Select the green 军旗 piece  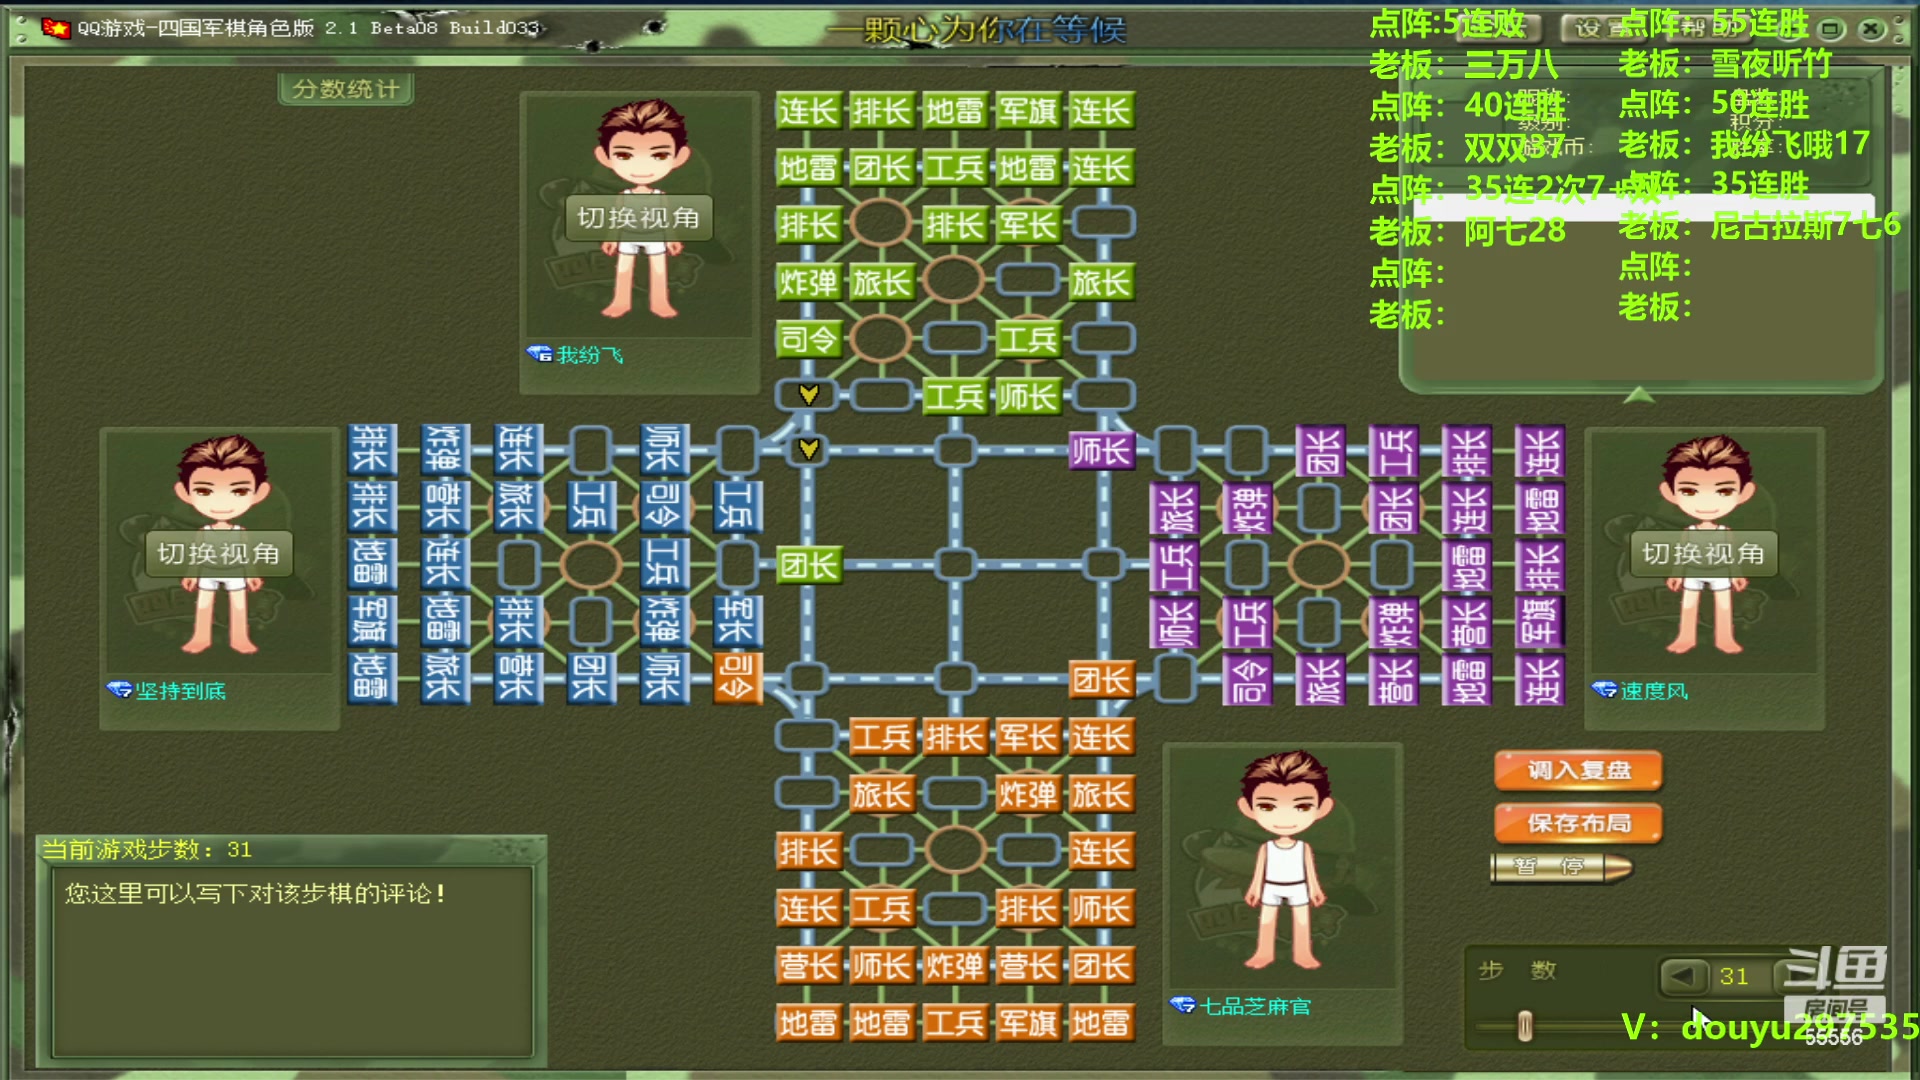(x=1027, y=111)
